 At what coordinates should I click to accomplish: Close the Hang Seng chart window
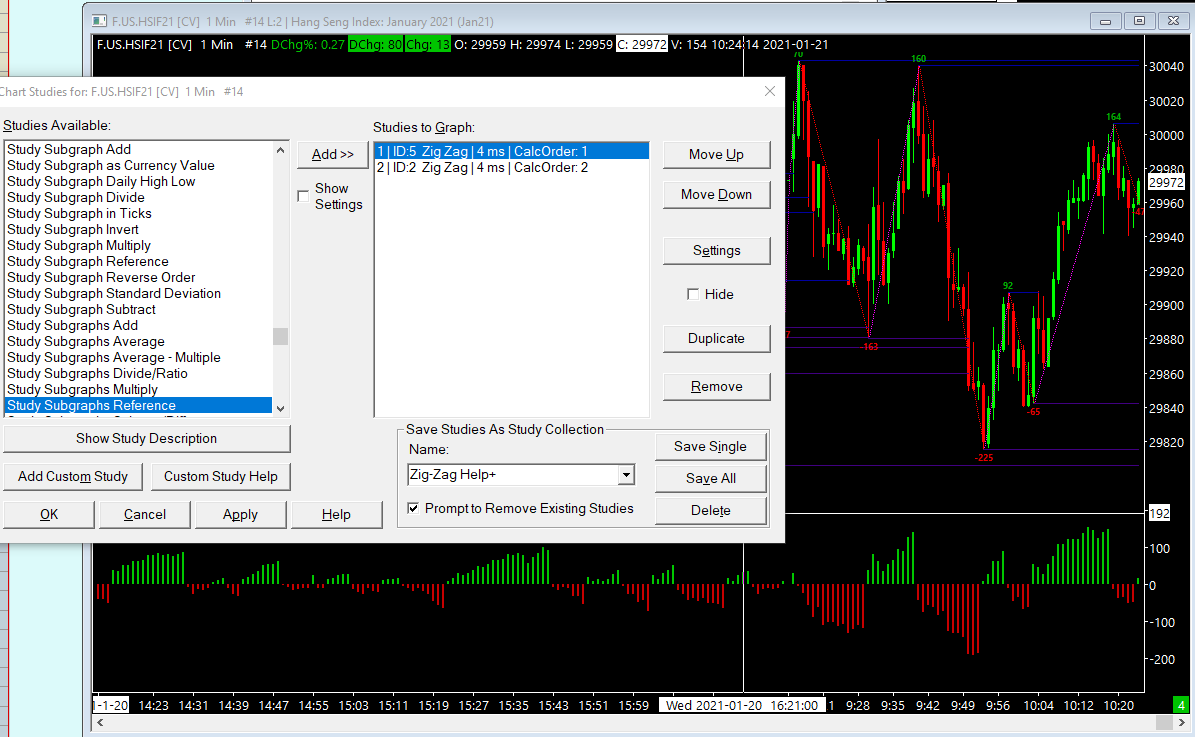pos(1174,21)
